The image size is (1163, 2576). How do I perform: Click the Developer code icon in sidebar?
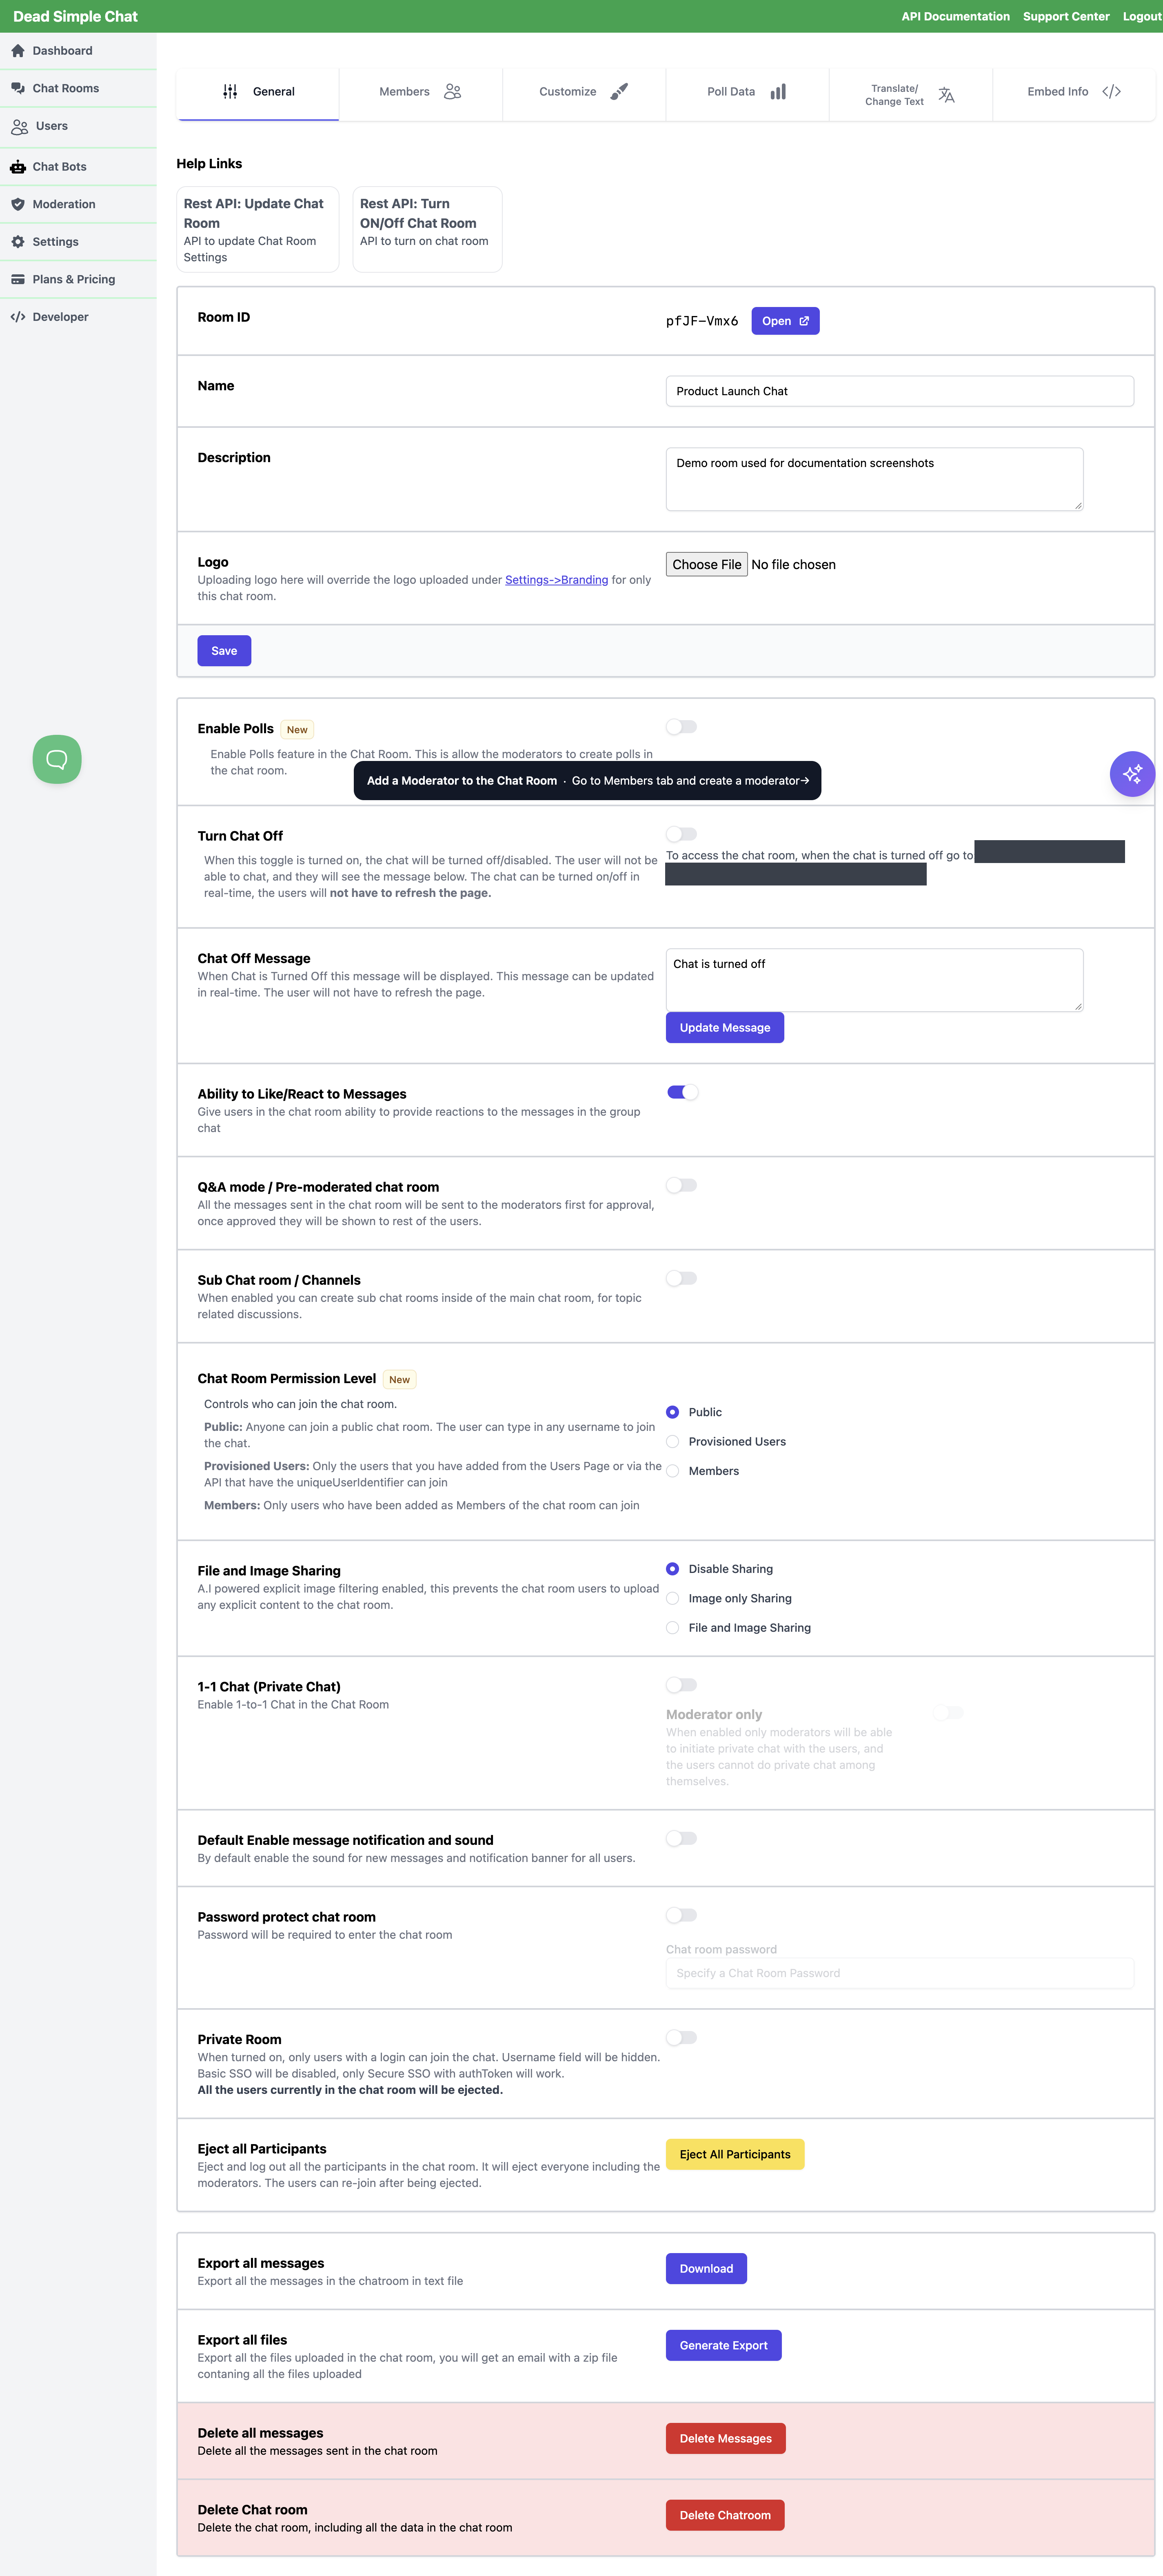(x=18, y=317)
